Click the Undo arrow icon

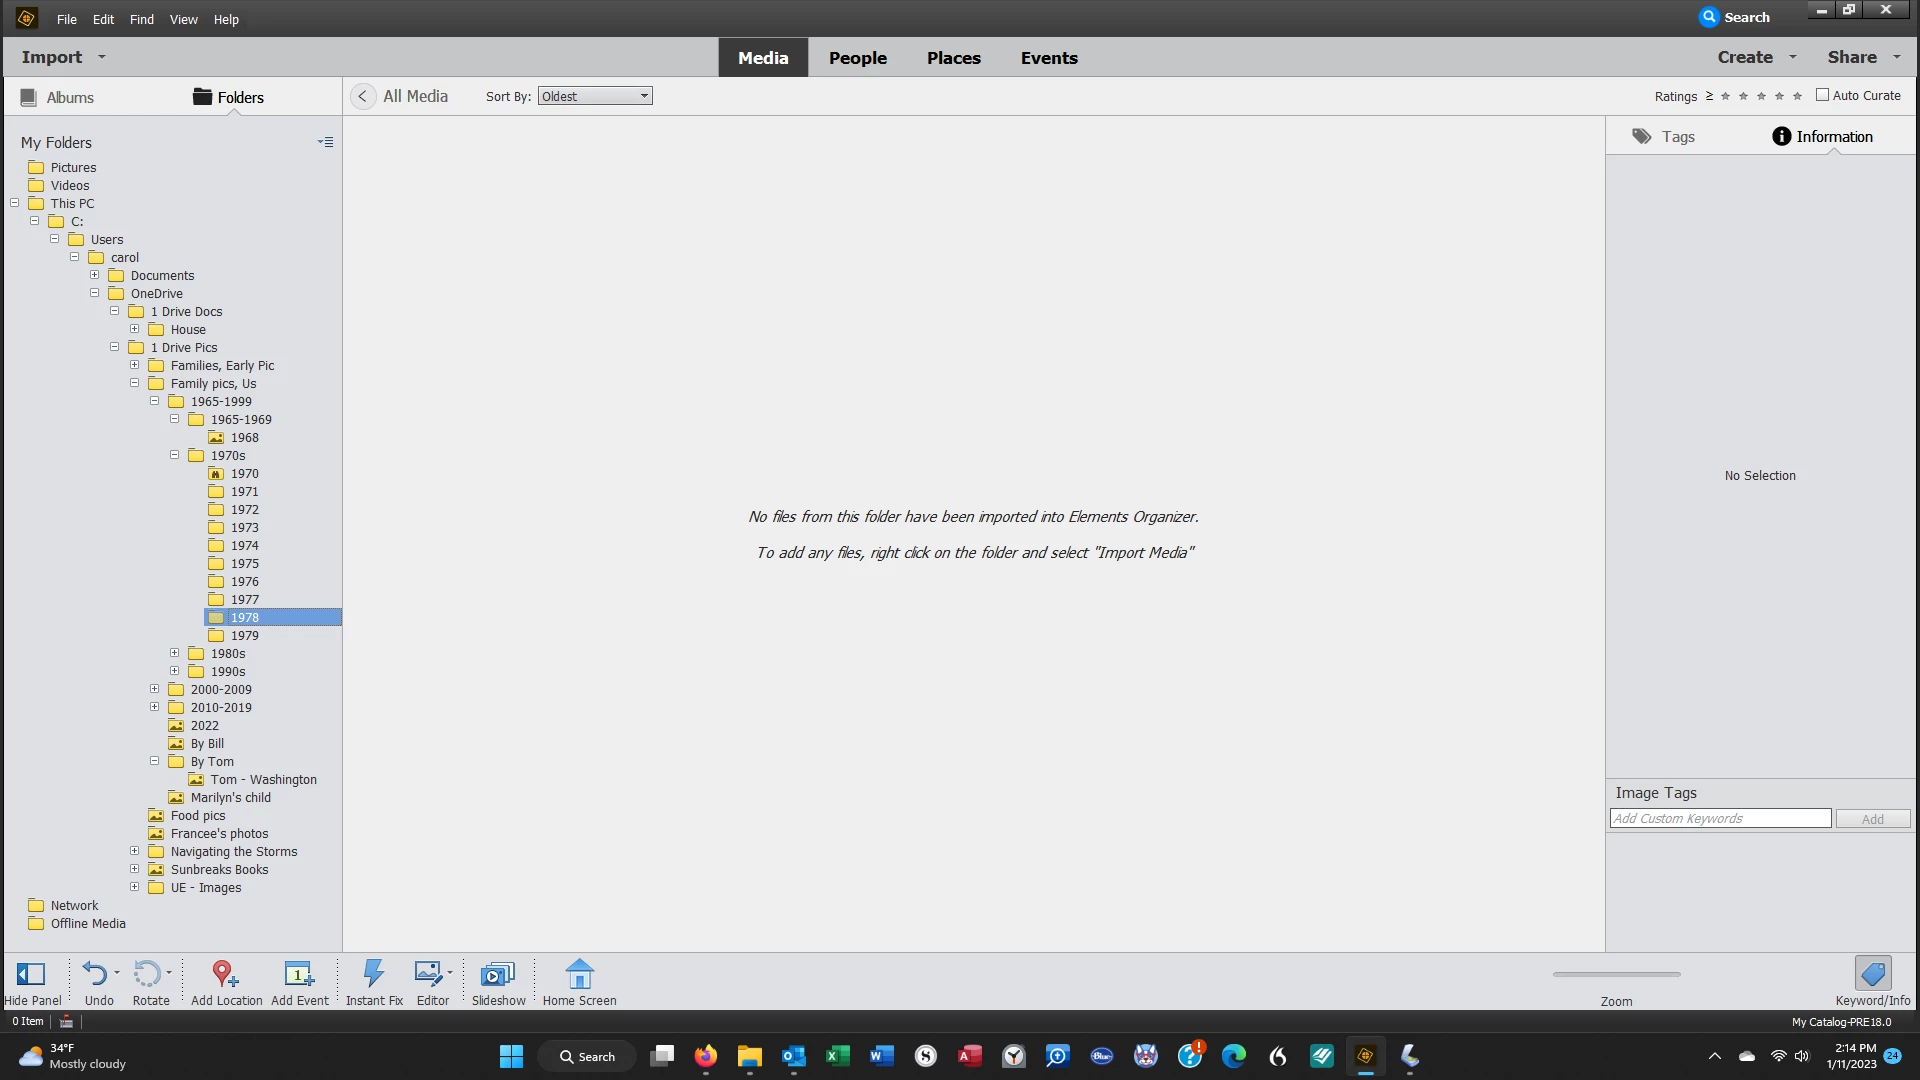pos(95,973)
